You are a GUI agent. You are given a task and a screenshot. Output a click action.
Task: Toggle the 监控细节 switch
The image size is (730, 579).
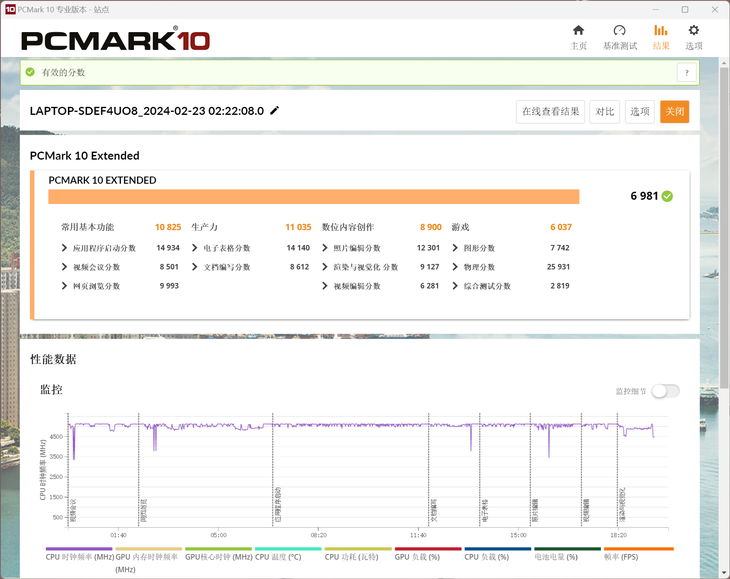(x=665, y=391)
